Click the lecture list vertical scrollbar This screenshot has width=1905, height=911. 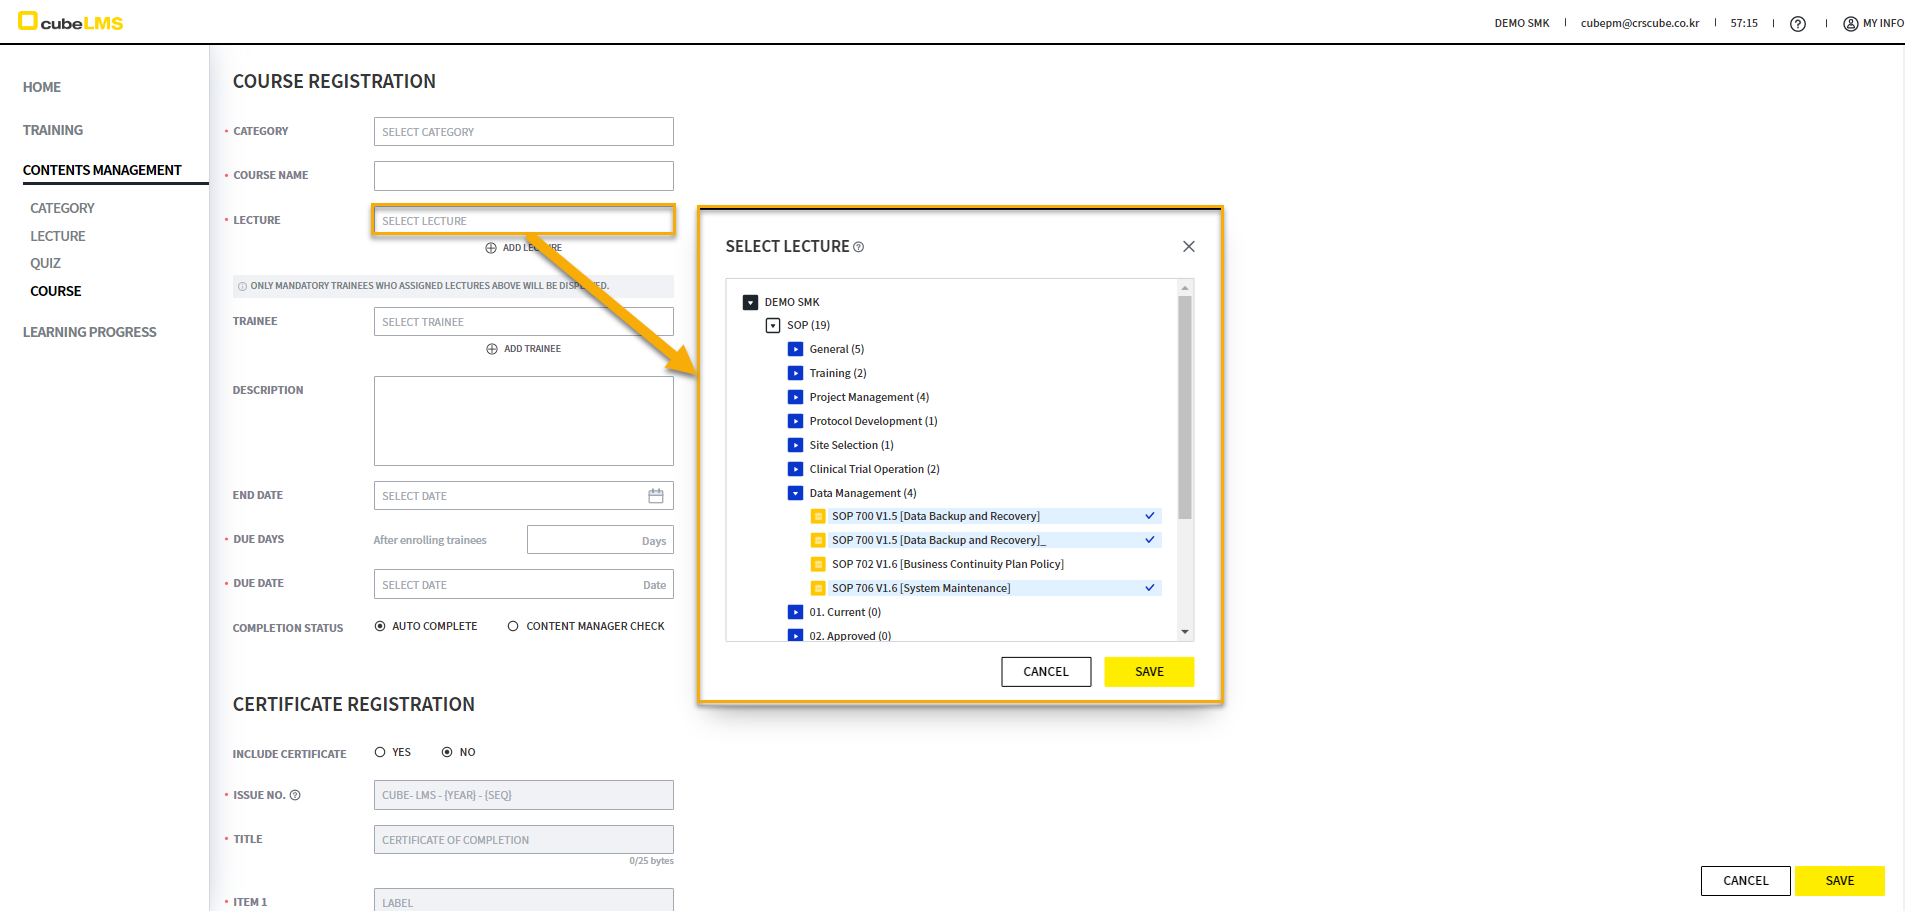pos(1185,408)
